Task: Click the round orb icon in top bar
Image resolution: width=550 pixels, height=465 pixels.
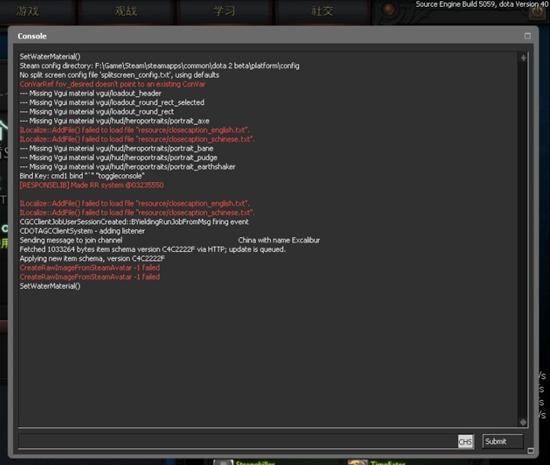Action: coord(389,10)
